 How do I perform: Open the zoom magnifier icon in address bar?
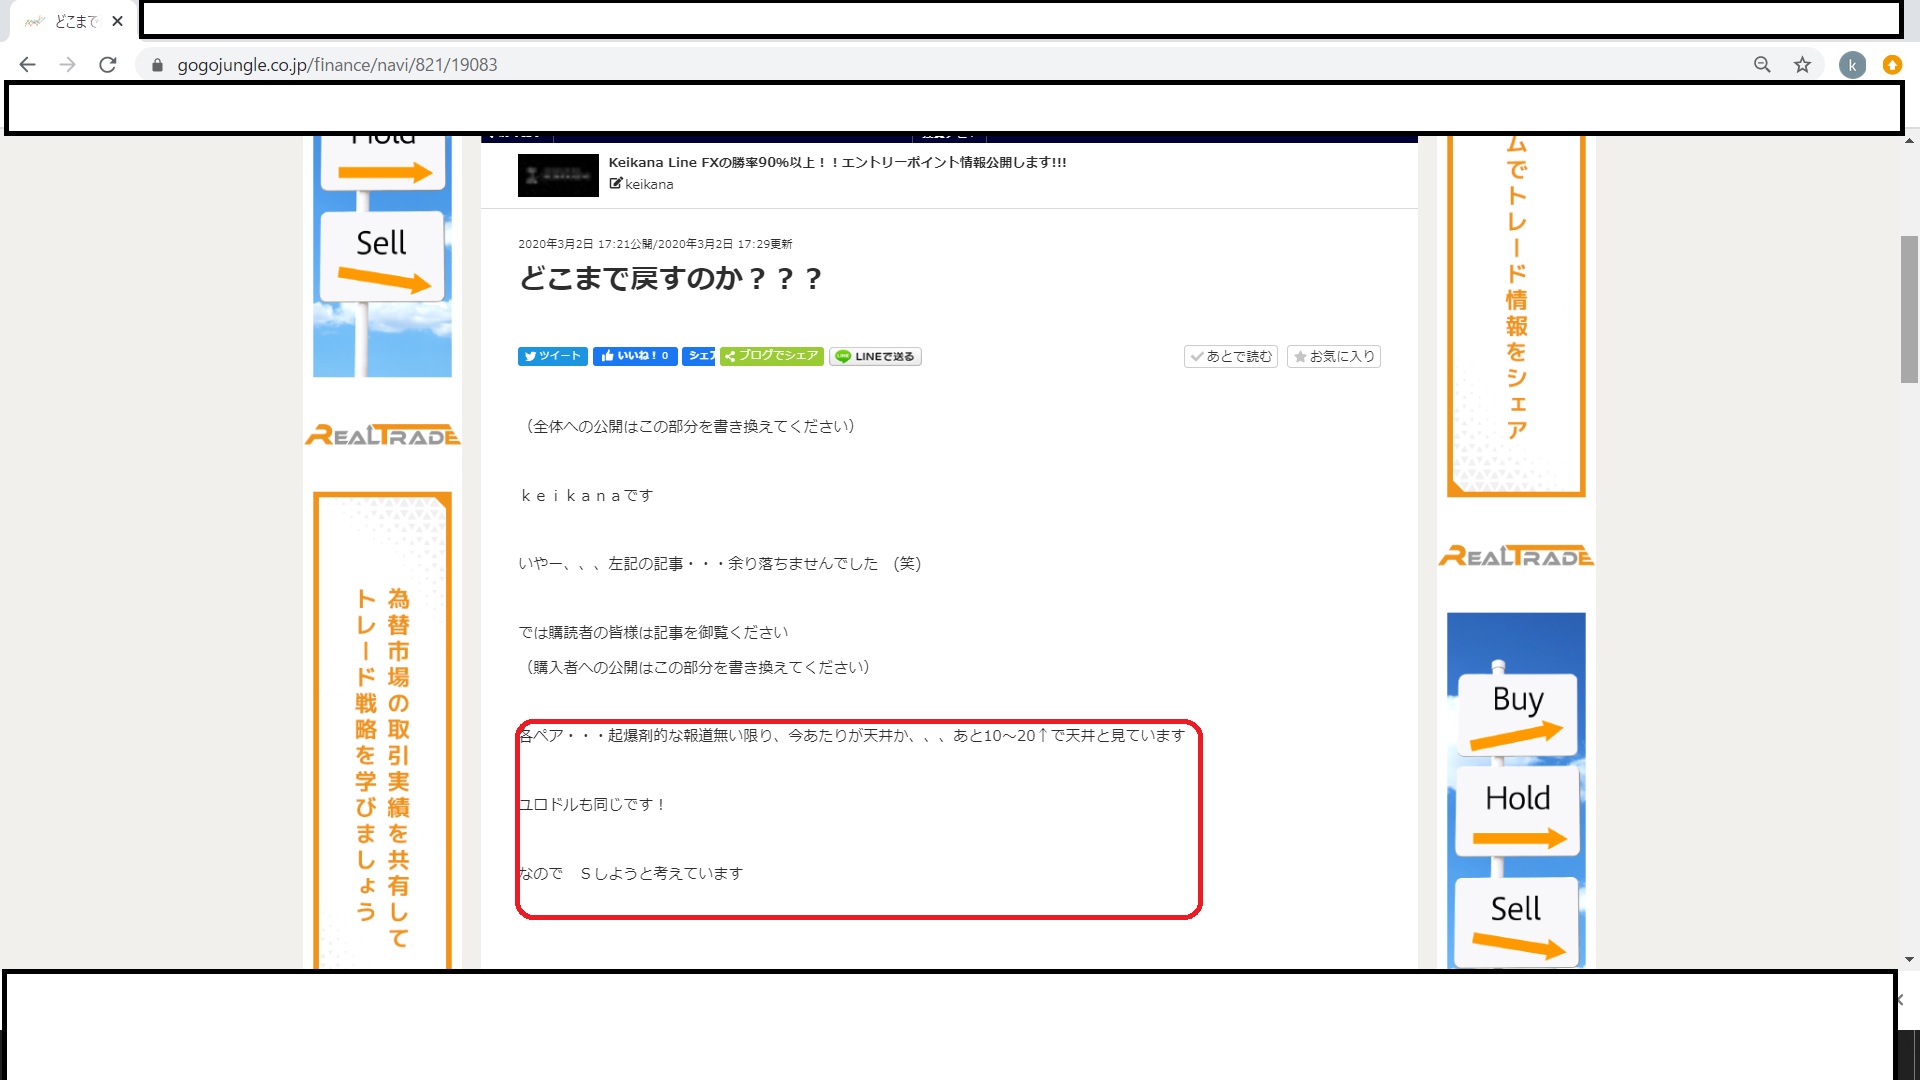point(1762,65)
